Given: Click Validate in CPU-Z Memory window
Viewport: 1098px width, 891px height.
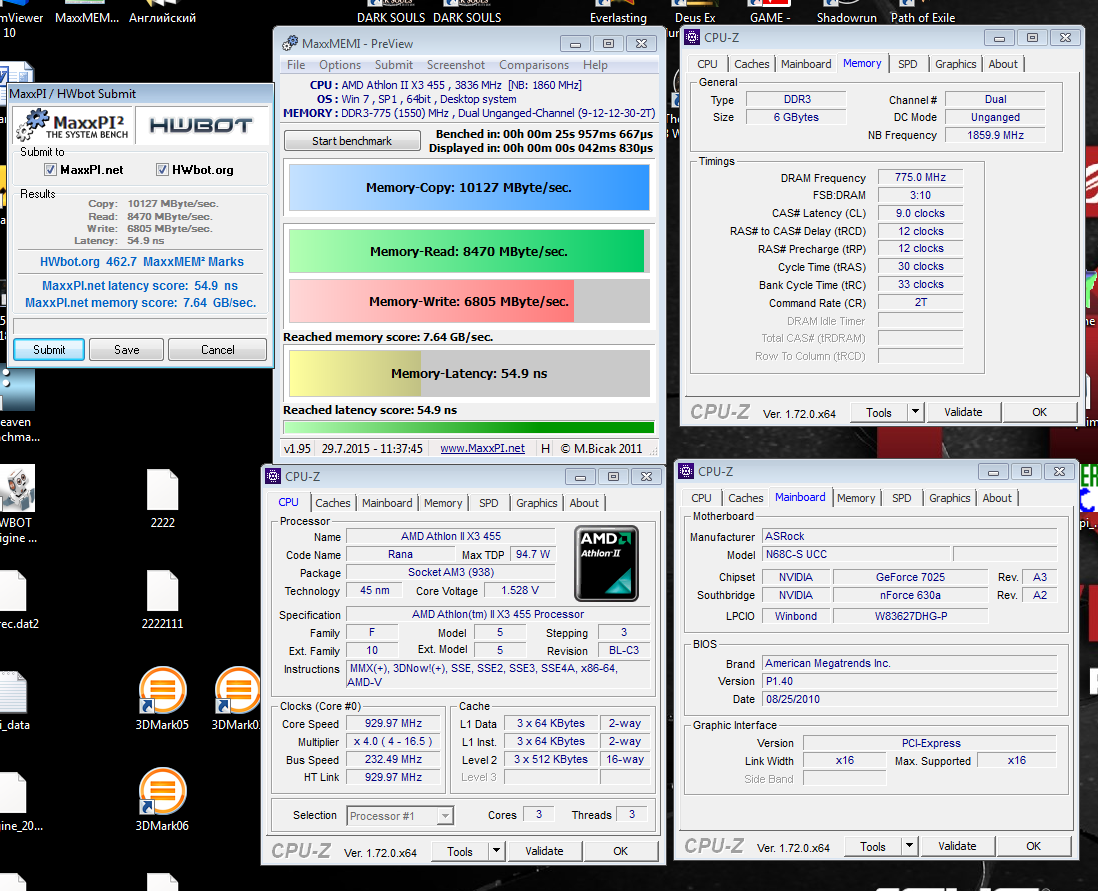Looking at the screenshot, I should point(963,412).
